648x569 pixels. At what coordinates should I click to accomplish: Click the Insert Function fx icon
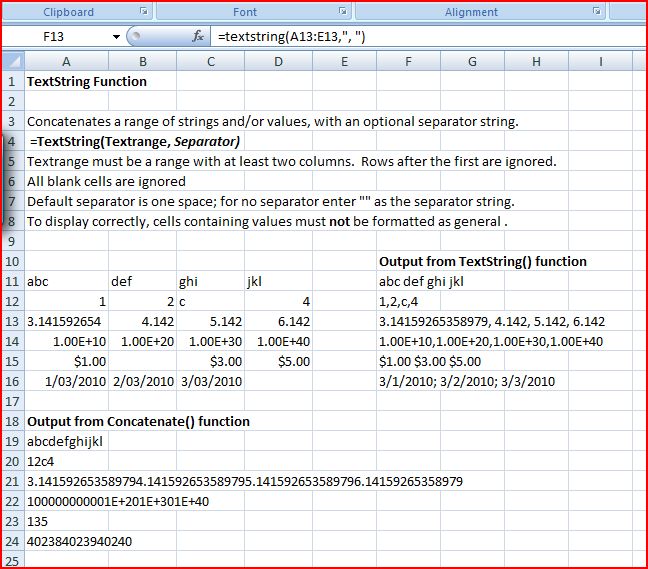tap(199, 36)
